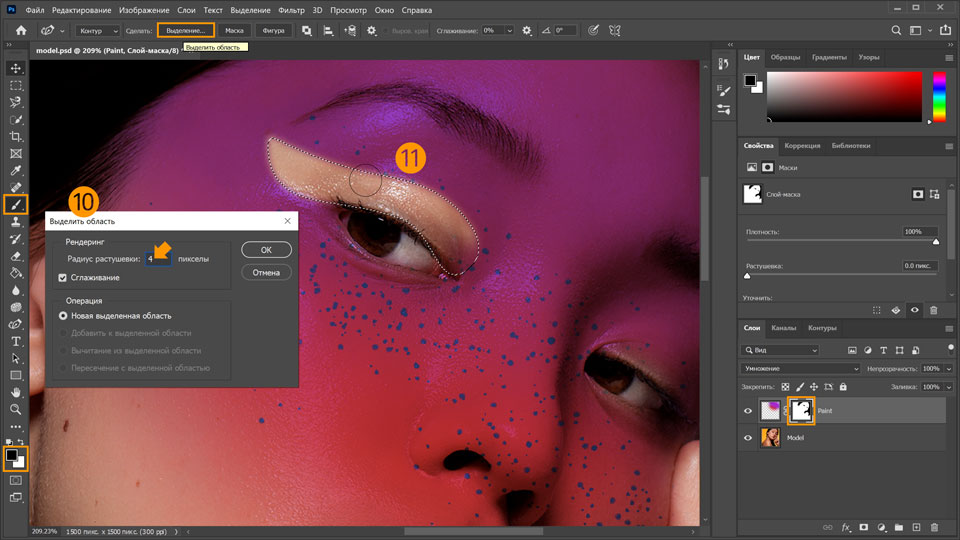Create a new layer in Layers panel
This screenshot has width=960, height=540.
click(x=916, y=527)
